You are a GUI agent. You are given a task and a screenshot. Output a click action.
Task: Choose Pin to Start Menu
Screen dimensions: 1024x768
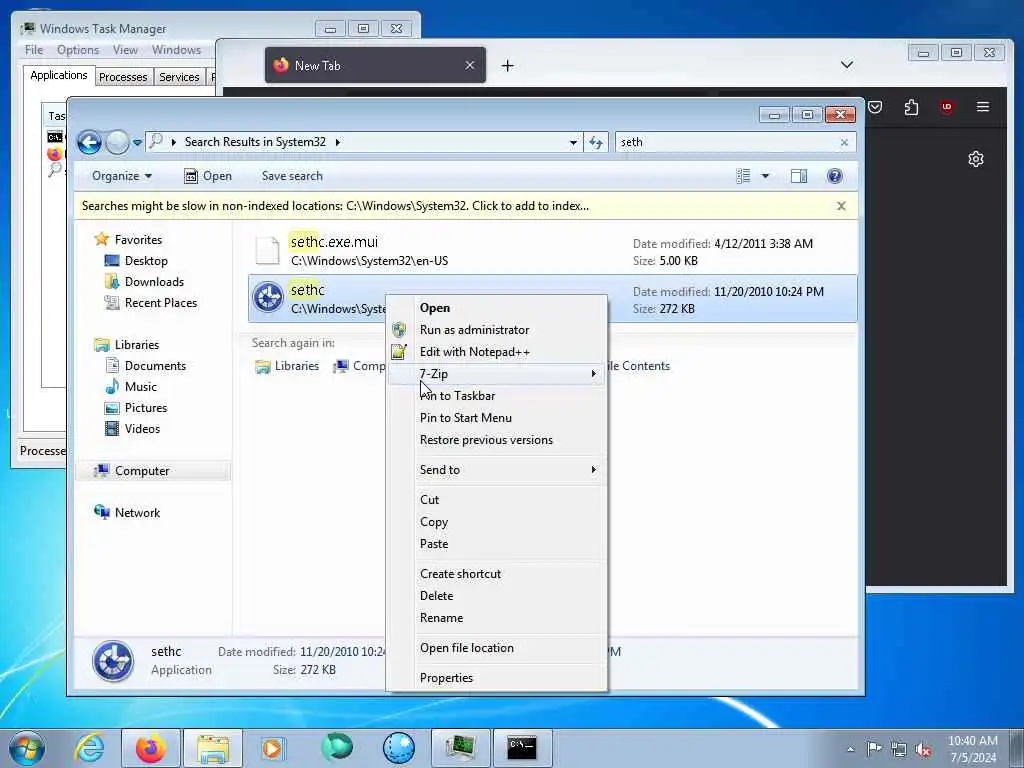(x=497, y=418)
